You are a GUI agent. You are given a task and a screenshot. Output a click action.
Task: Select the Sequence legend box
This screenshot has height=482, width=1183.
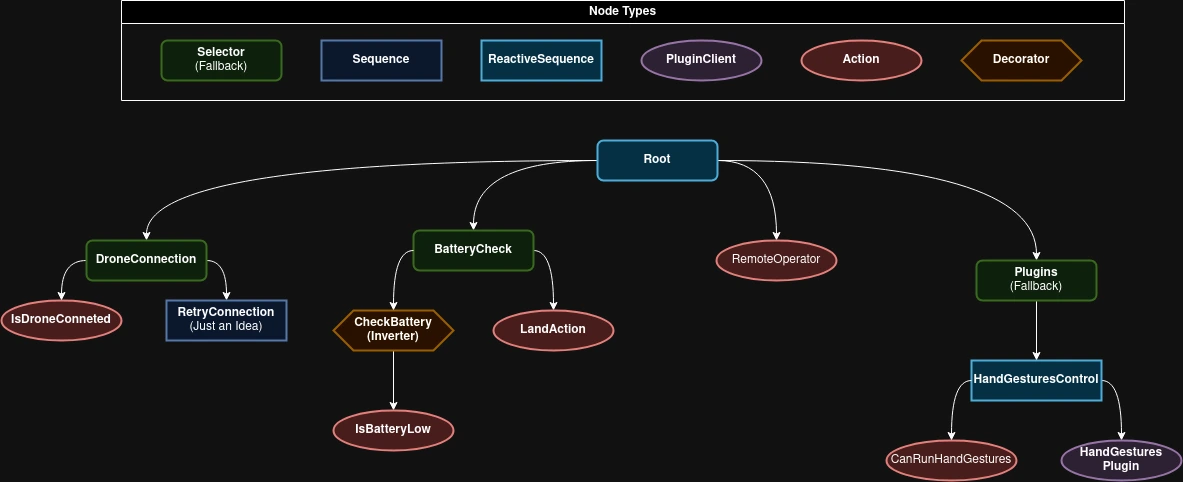[x=381, y=60]
